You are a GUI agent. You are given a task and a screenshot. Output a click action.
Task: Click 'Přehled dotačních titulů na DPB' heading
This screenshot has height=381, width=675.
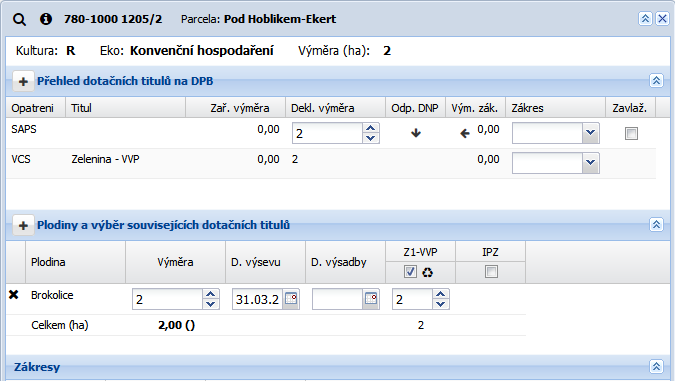point(125,81)
